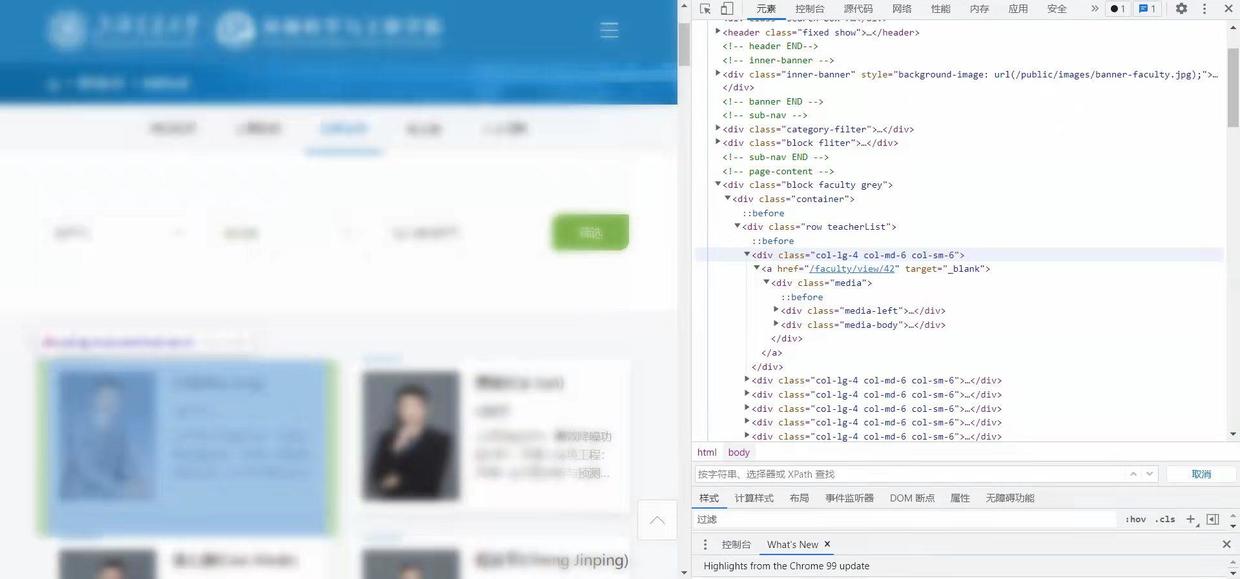The image size is (1240, 579).
Task: Open the 计算样式 styles tab
Action: (754, 498)
